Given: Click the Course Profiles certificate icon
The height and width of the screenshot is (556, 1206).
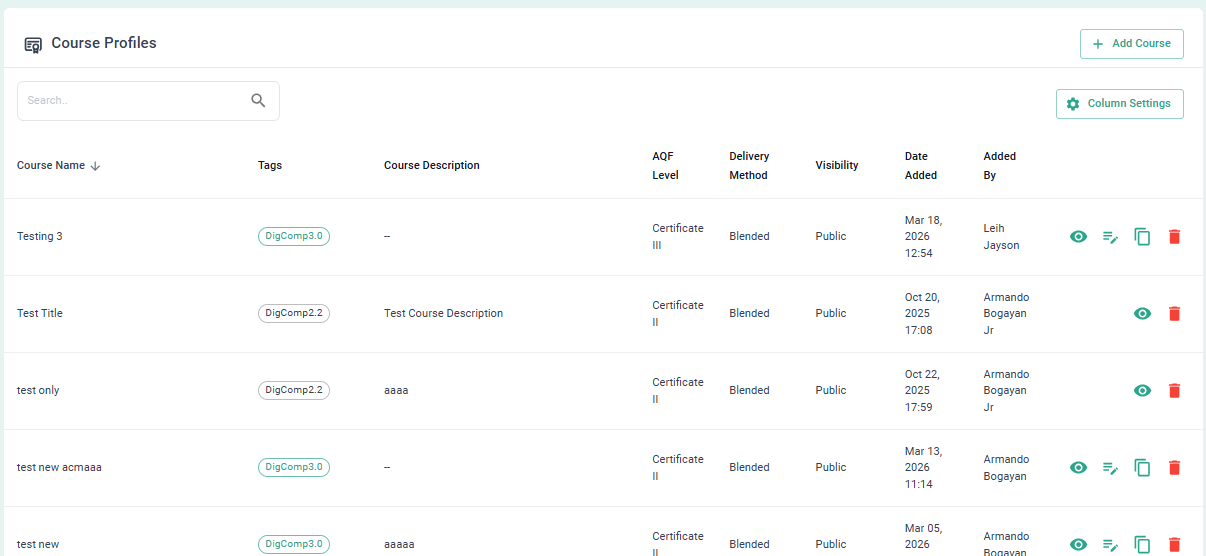Looking at the screenshot, I should (x=33, y=45).
